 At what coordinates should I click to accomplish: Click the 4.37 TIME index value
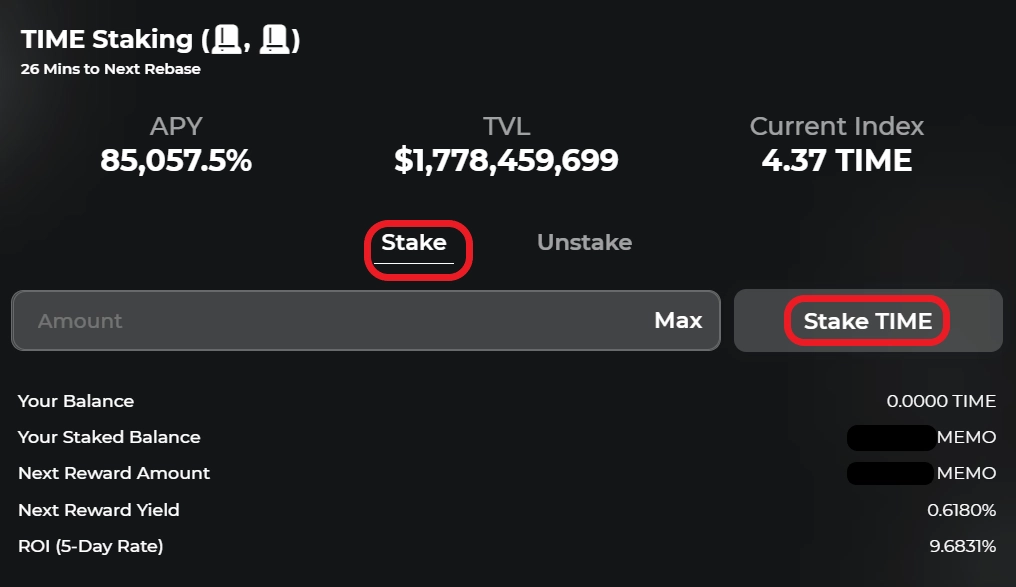point(836,160)
